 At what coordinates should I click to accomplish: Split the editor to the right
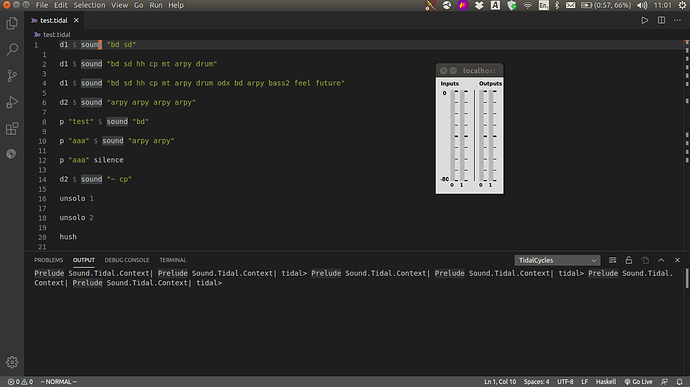pos(661,20)
